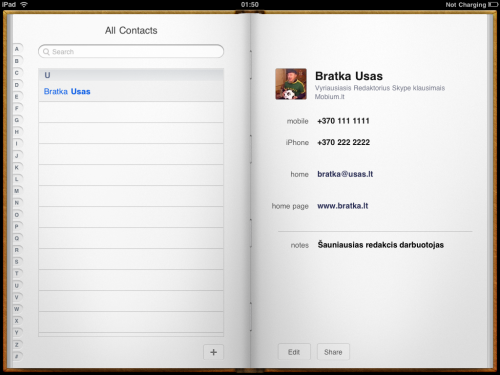The image size is (500, 375).
Task: Jump to letter A index tab
Action: click(x=17, y=49)
